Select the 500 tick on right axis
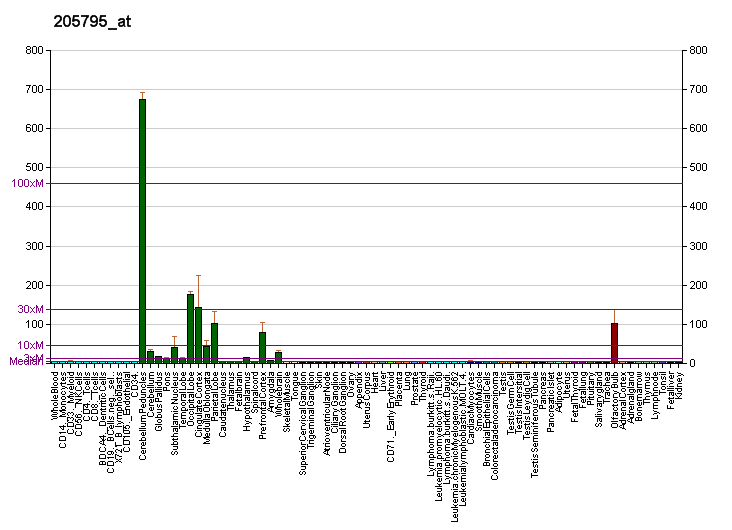 pyautogui.click(x=697, y=168)
